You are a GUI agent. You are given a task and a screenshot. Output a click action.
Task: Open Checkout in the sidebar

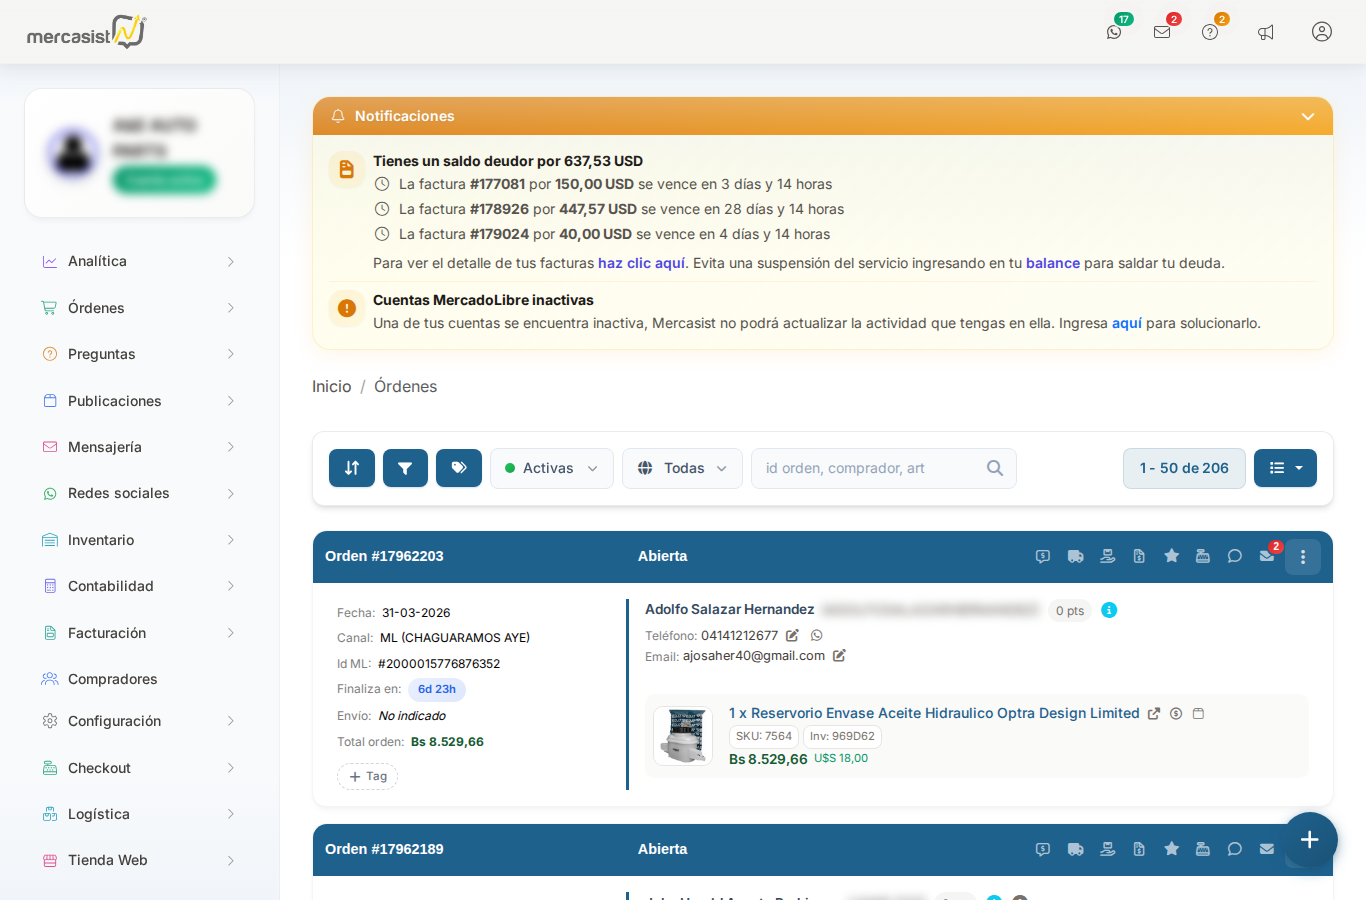tap(139, 768)
